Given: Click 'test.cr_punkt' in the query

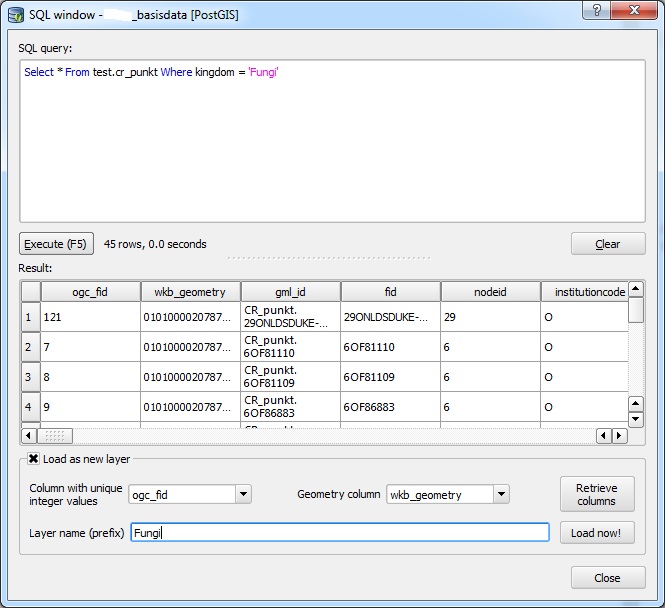Looking at the screenshot, I should coord(125,73).
